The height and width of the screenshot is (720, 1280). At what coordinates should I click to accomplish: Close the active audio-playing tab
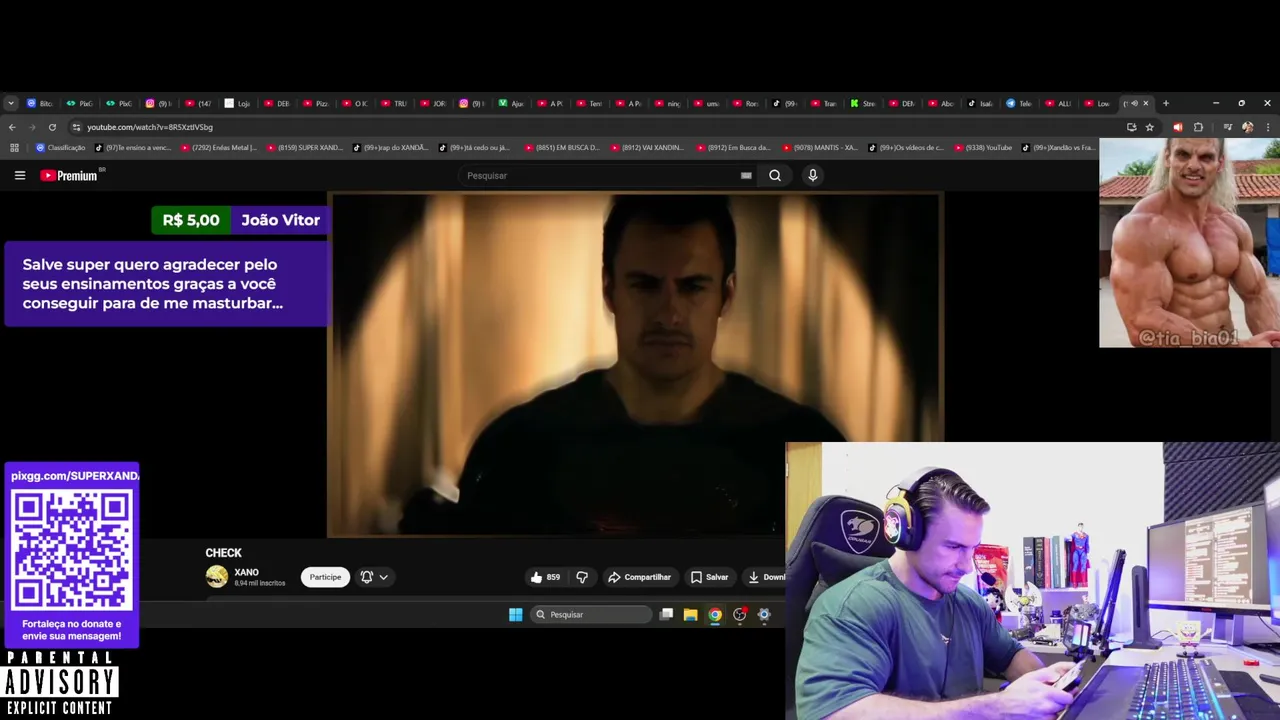pyautogui.click(x=1146, y=103)
